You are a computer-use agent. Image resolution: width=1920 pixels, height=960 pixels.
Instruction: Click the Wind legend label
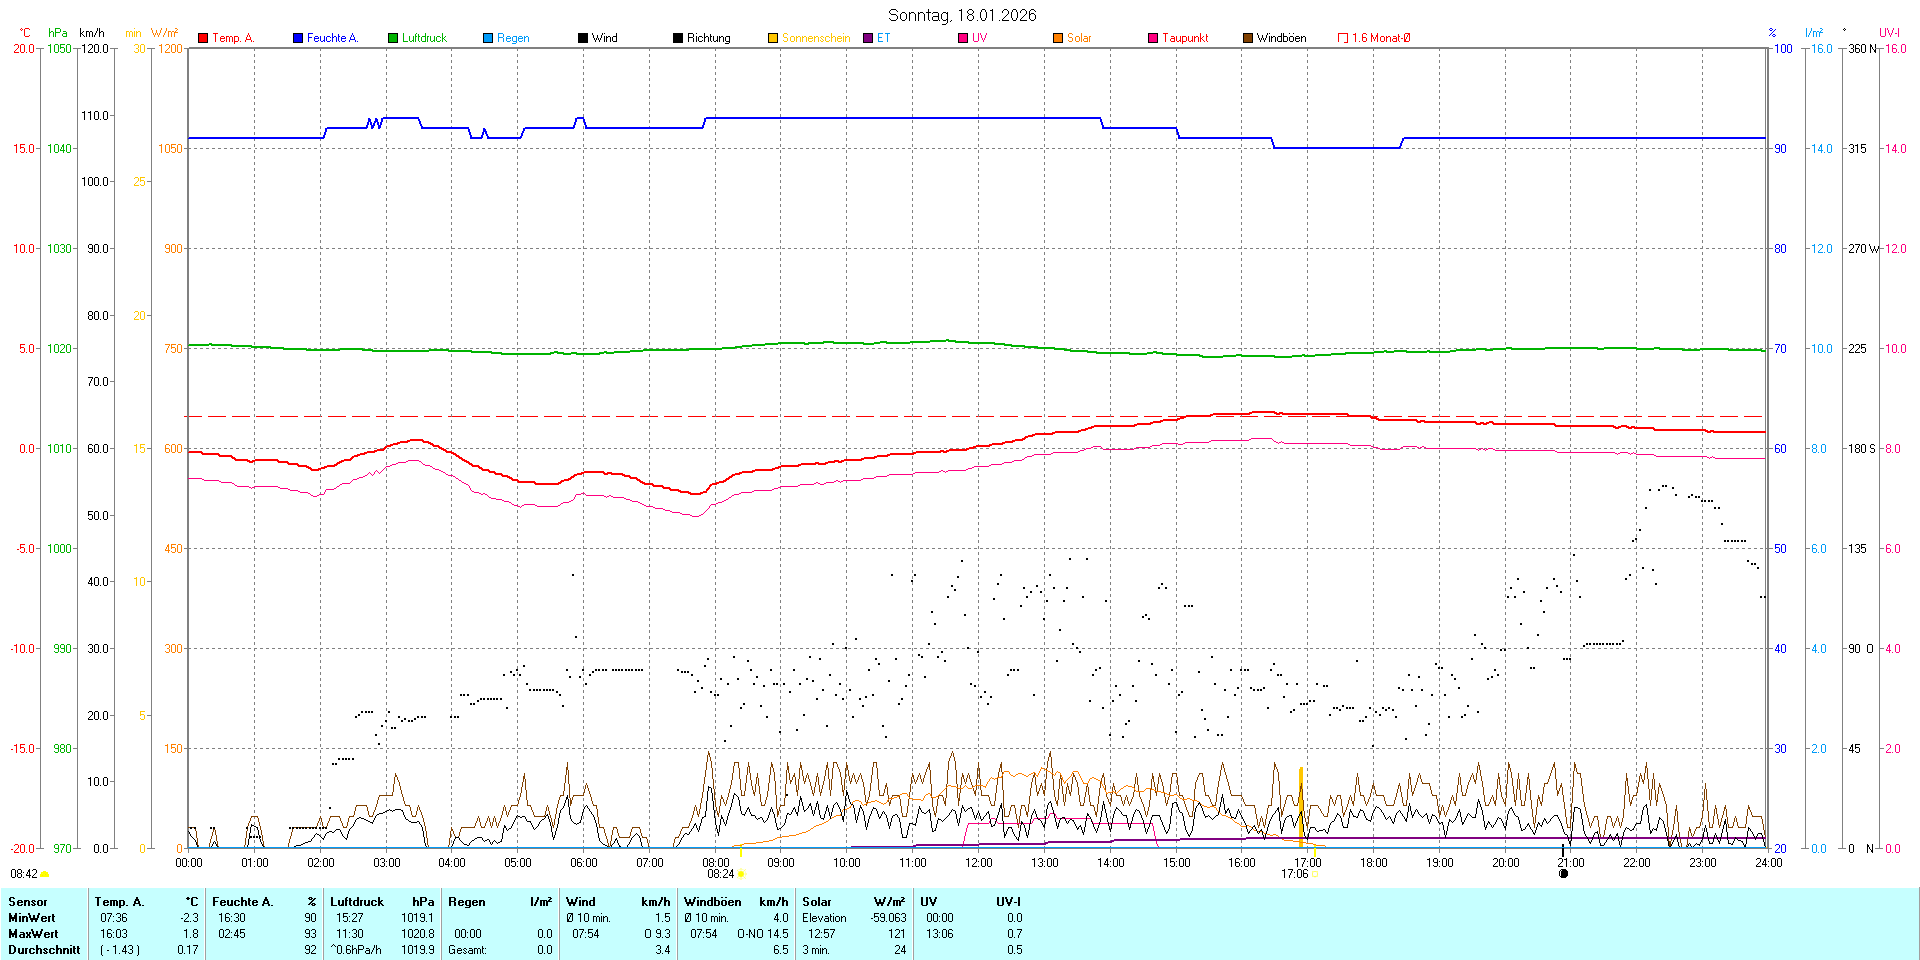coord(604,38)
